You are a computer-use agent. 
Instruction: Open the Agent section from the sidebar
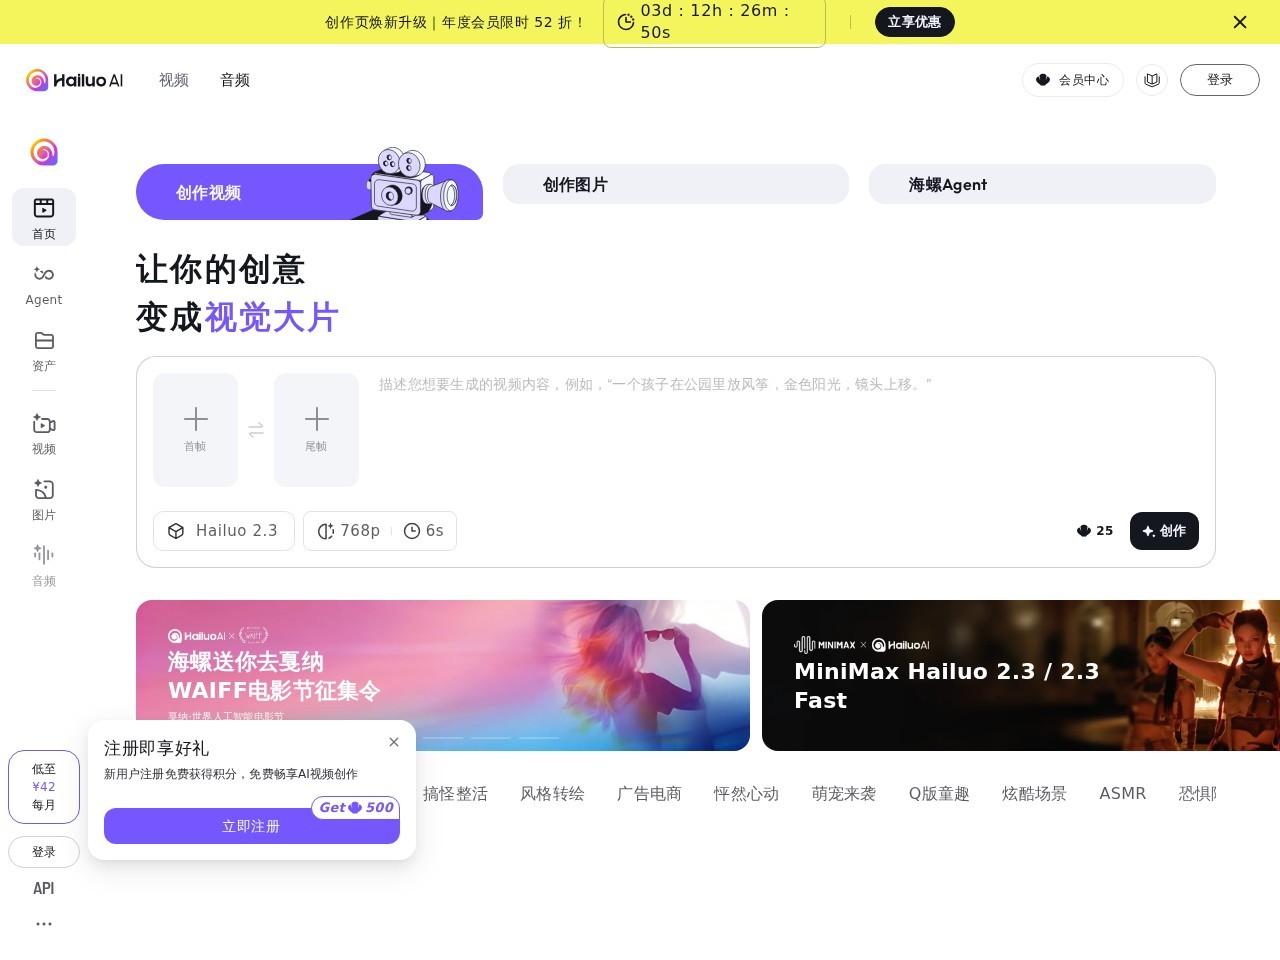click(x=44, y=283)
